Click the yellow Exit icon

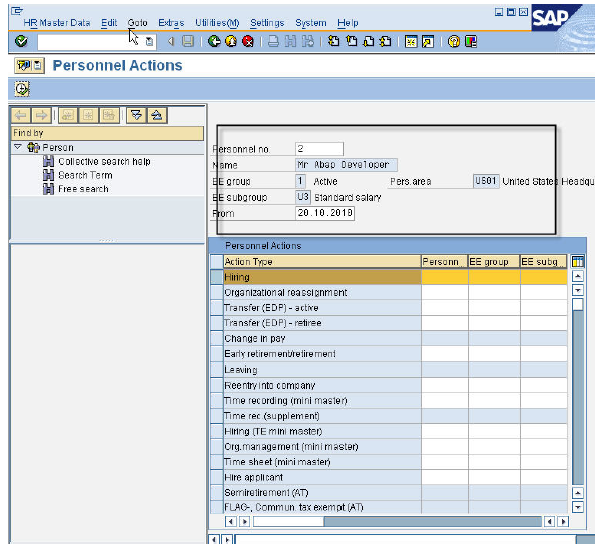click(231, 41)
